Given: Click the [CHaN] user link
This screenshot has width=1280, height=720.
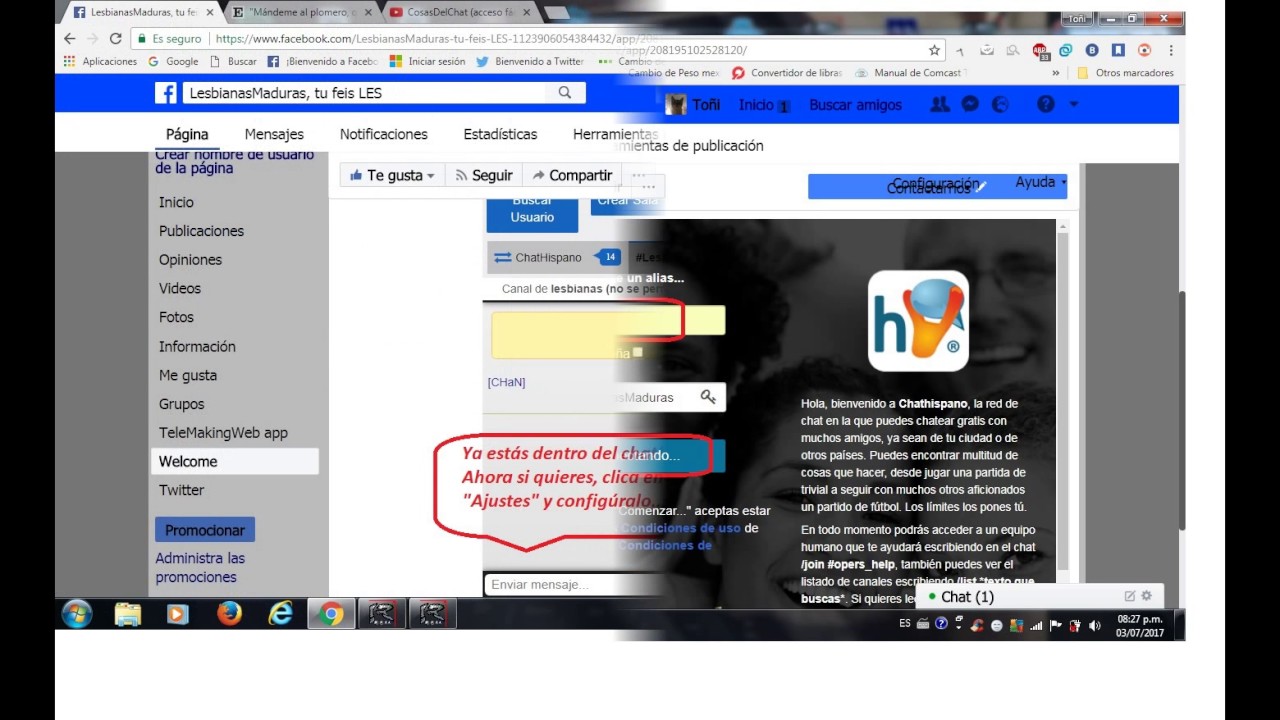Looking at the screenshot, I should click(x=506, y=382).
